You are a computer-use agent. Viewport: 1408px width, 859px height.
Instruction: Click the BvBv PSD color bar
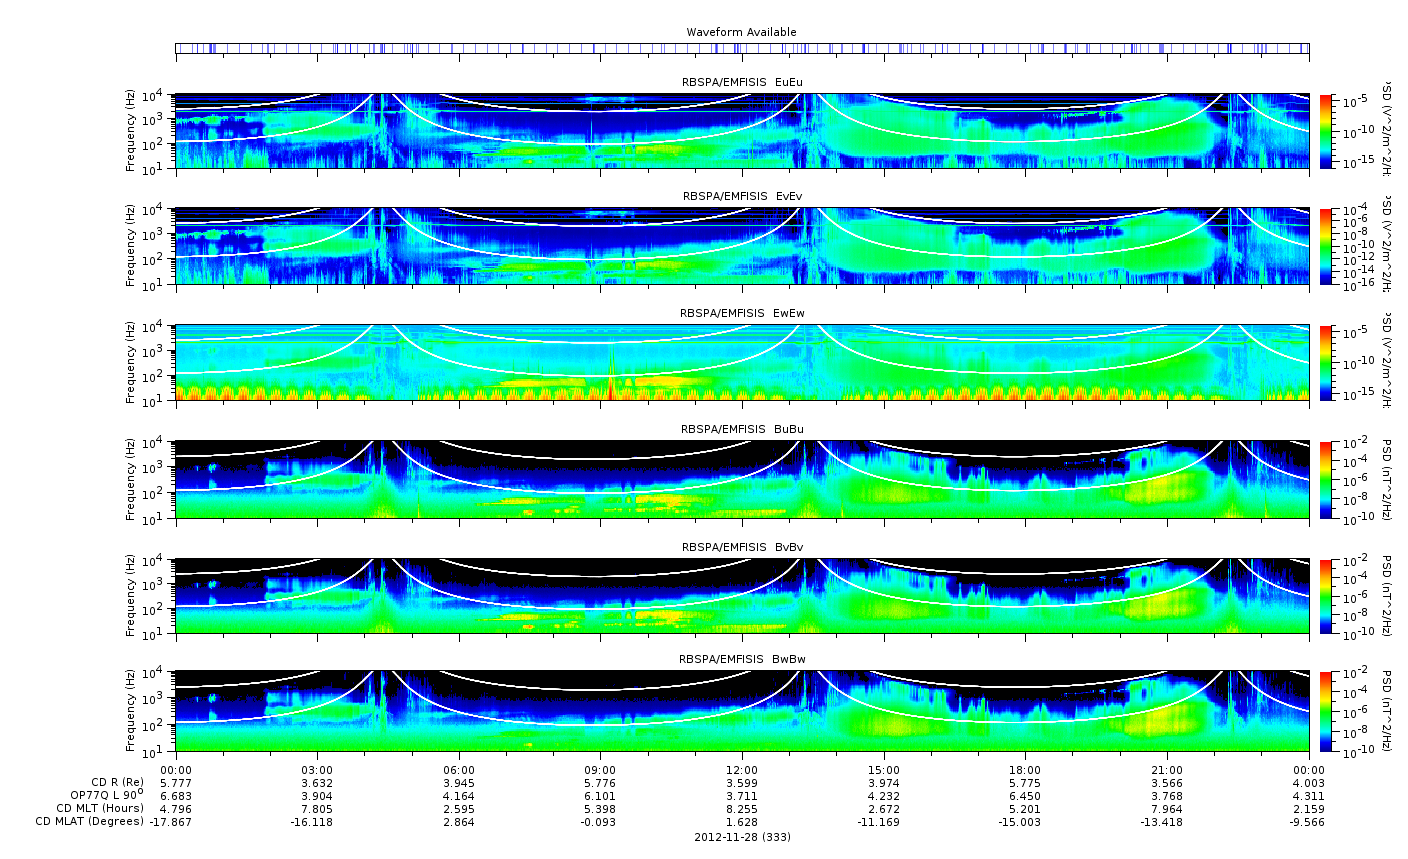[x=1326, y=596]
